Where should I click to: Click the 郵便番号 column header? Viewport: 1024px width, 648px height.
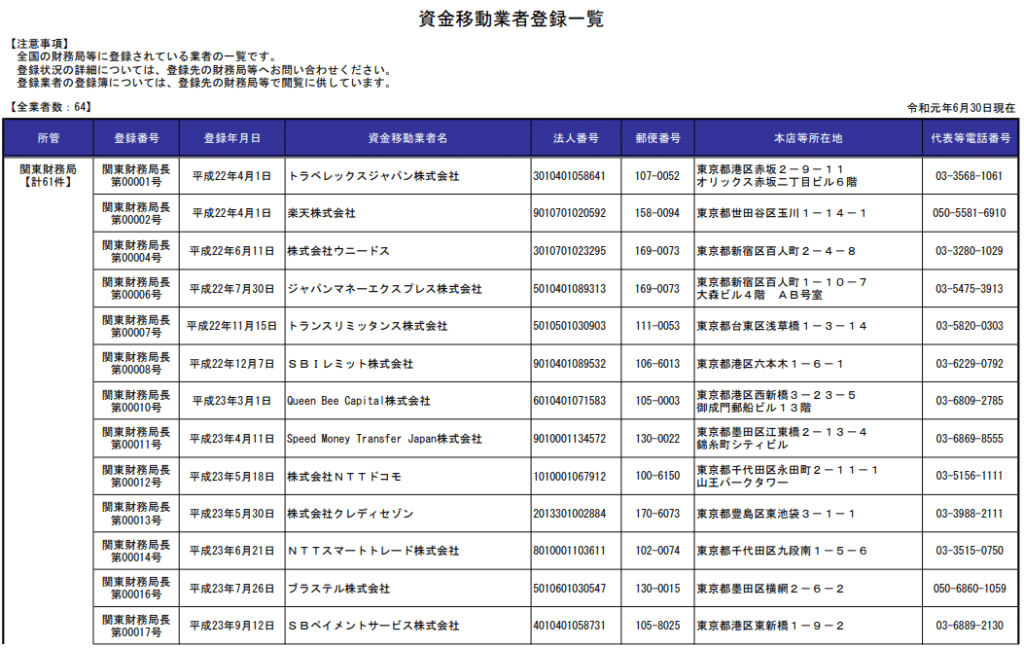pyautogui.click(x=658, y=138)
